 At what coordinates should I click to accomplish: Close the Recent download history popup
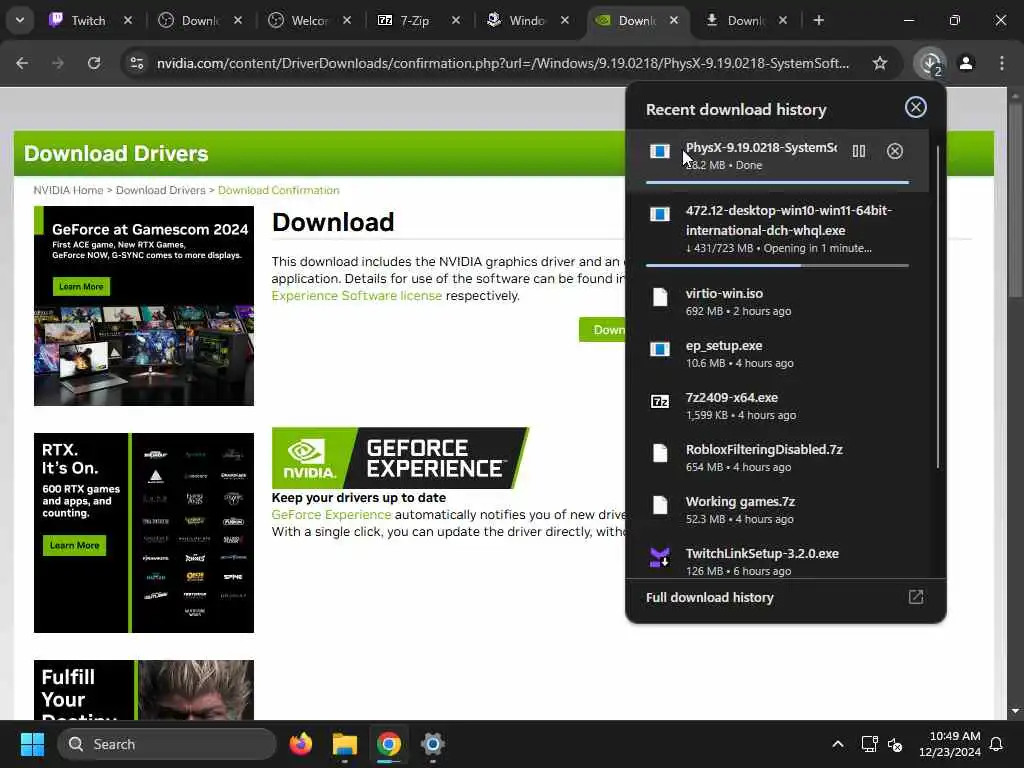coord(916,107)
